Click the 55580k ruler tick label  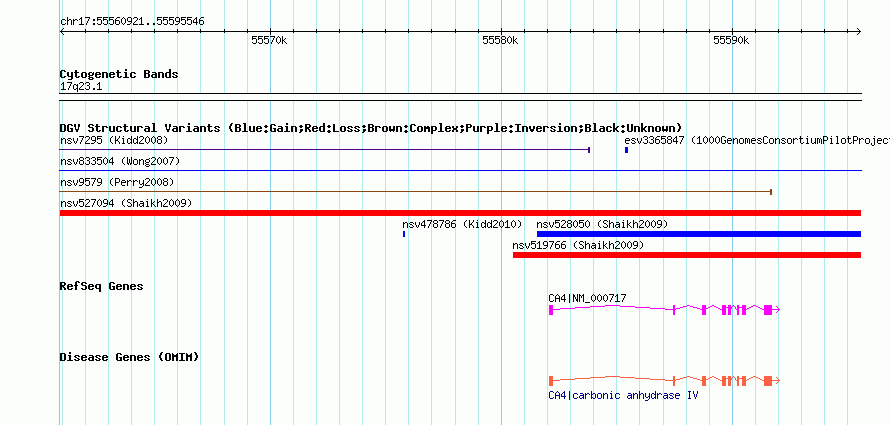[500, 40]
